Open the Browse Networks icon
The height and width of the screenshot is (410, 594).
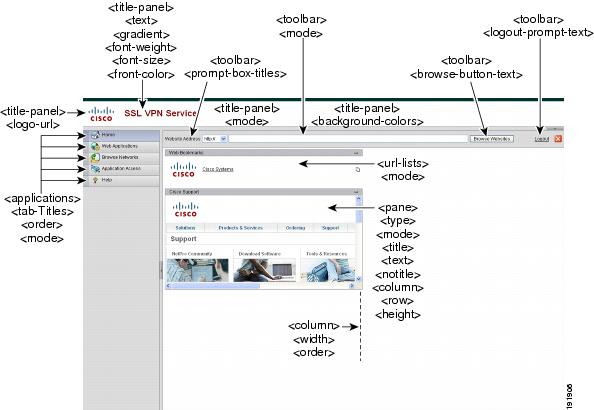click(95, 157)
